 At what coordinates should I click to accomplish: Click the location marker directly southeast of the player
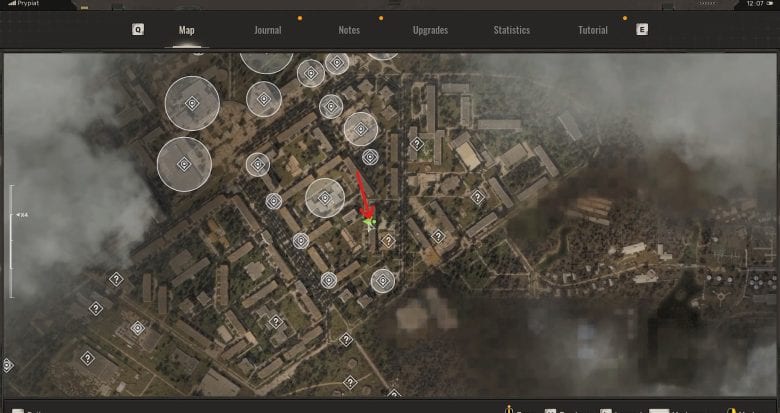pyautogui.click(x=383, y=281)
